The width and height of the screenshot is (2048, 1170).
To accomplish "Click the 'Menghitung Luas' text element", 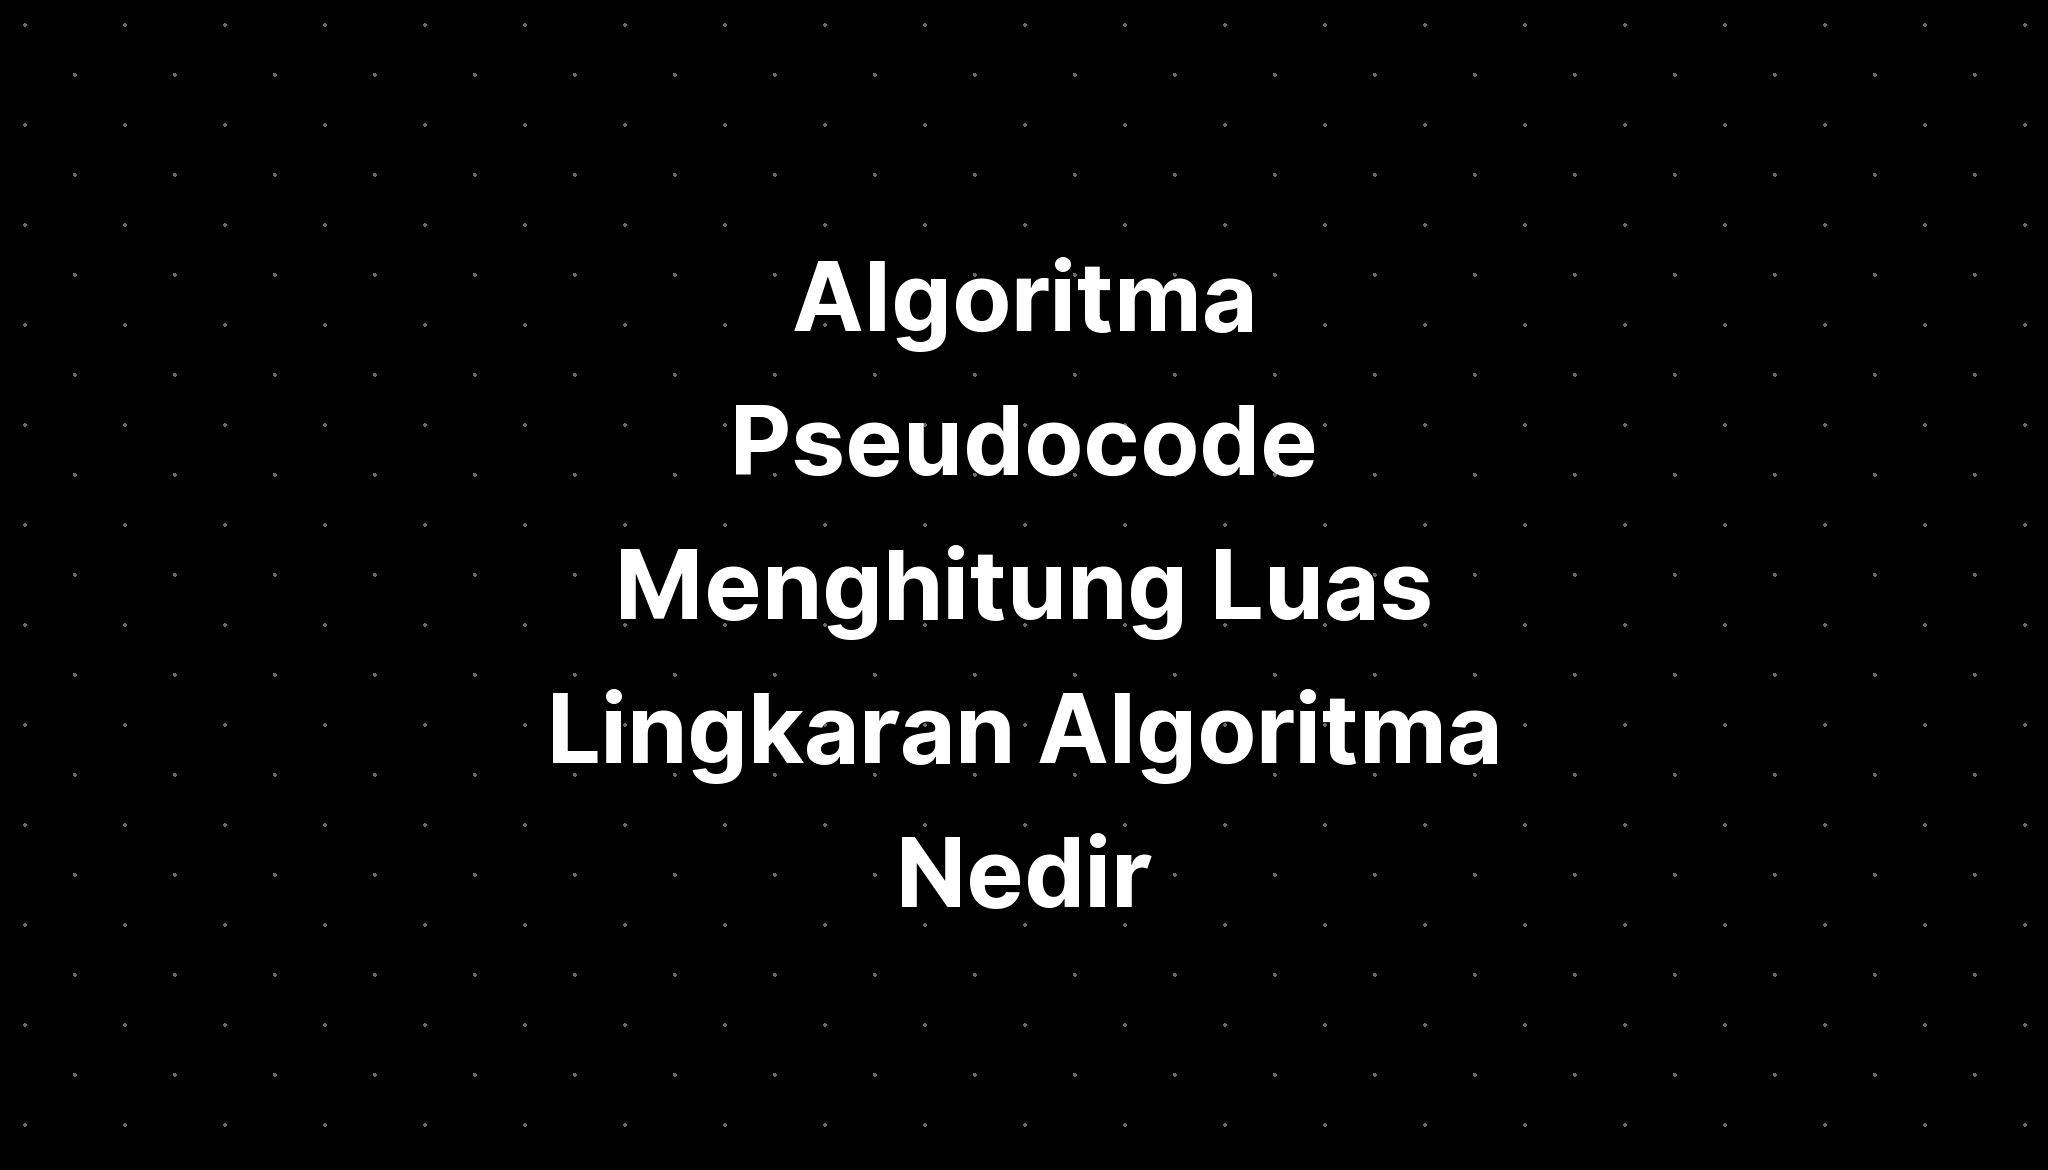I will click(x=1024, y=584).
